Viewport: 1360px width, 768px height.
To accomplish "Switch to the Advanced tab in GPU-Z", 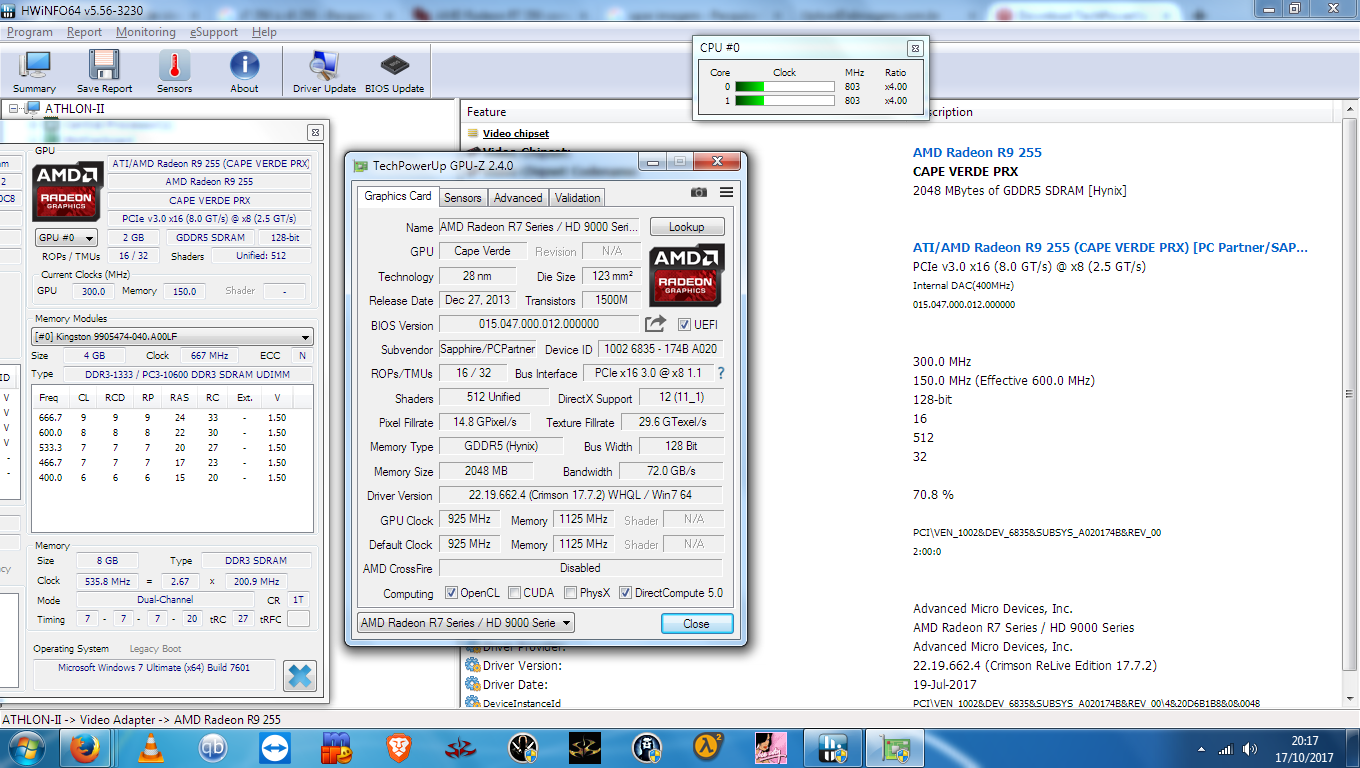I will pyautogui.click(x=518, y=198).
